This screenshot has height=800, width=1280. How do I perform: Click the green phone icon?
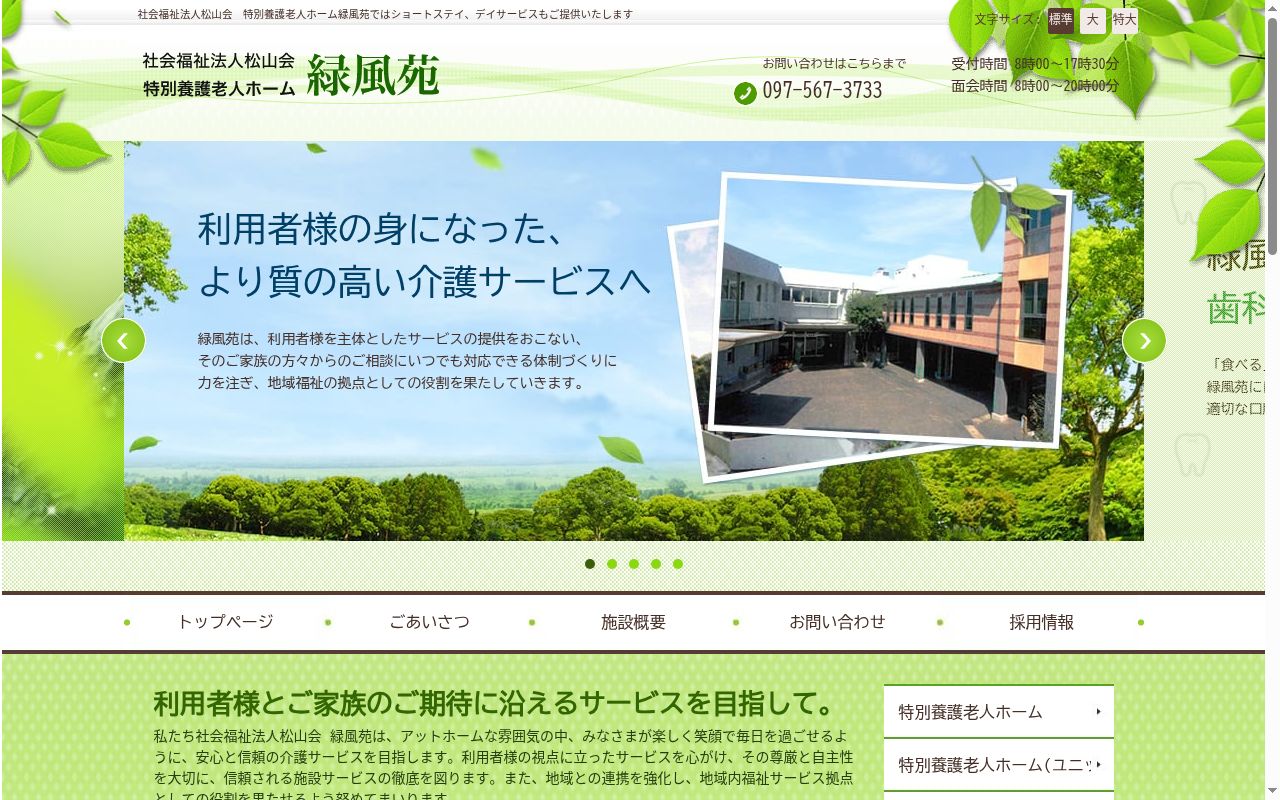745,93
